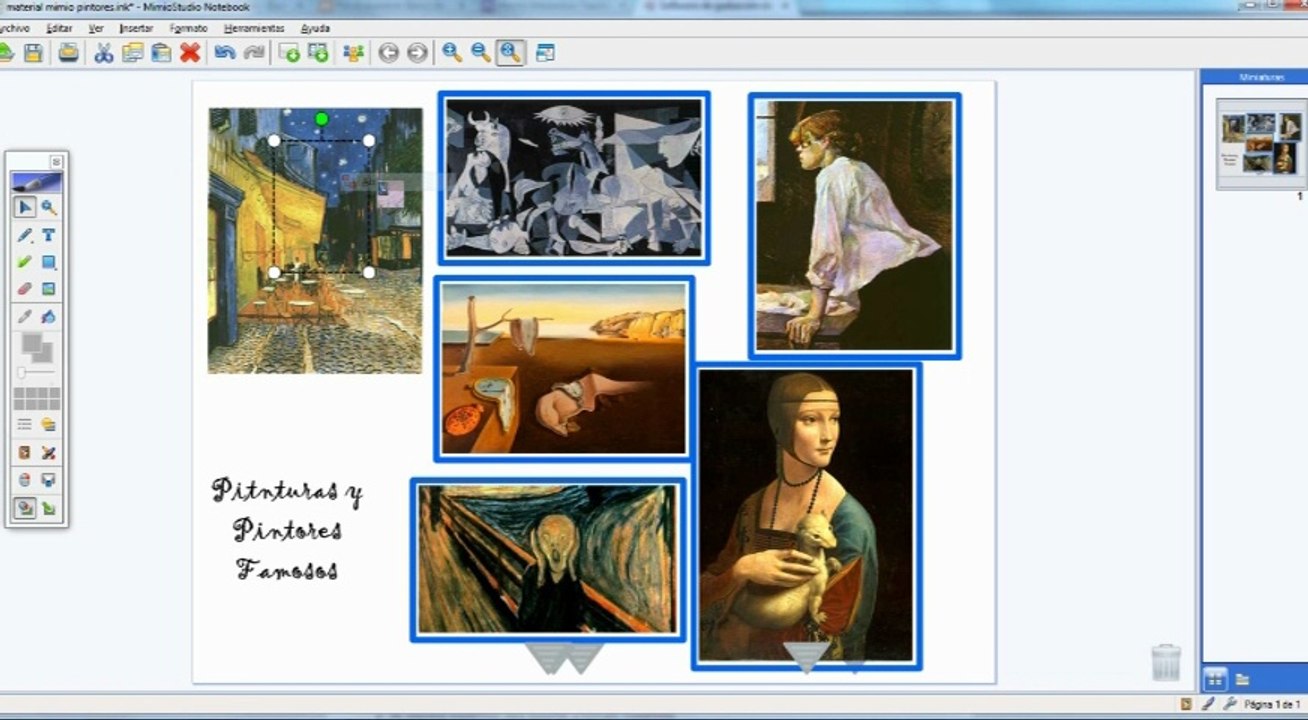Toggle the thumbnail view button
This screenshot has height=720, width=1308.
[x=1215, y=679]
